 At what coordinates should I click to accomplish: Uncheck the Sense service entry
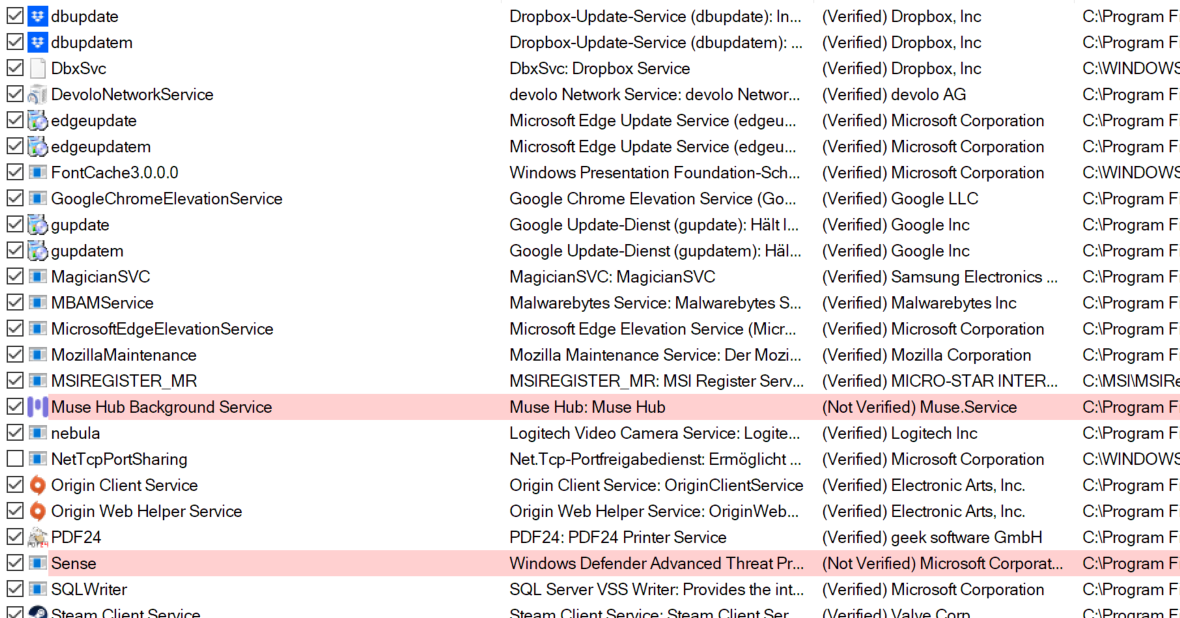(x=15, y=563)
